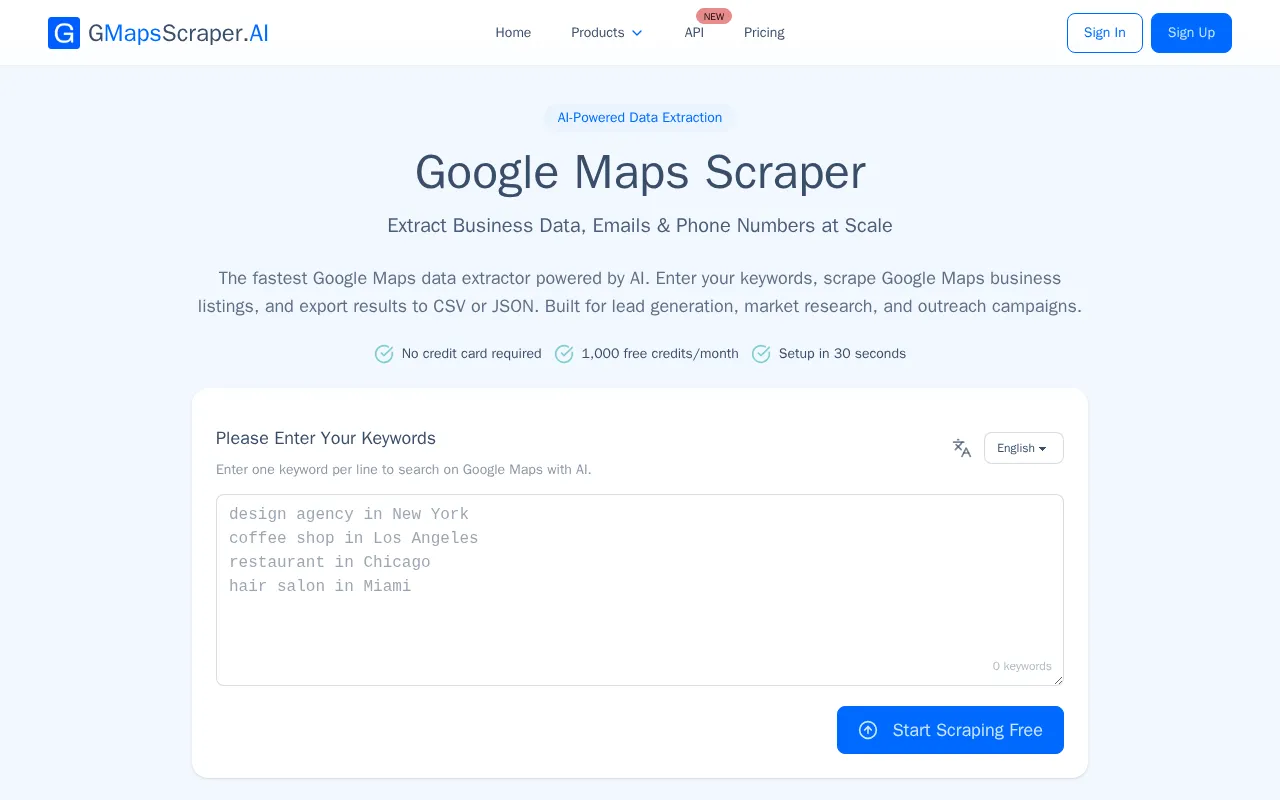Click the Extract Business Data subtitle
The height and width of the screenshot is (800, 1280).
pos(640,226)
